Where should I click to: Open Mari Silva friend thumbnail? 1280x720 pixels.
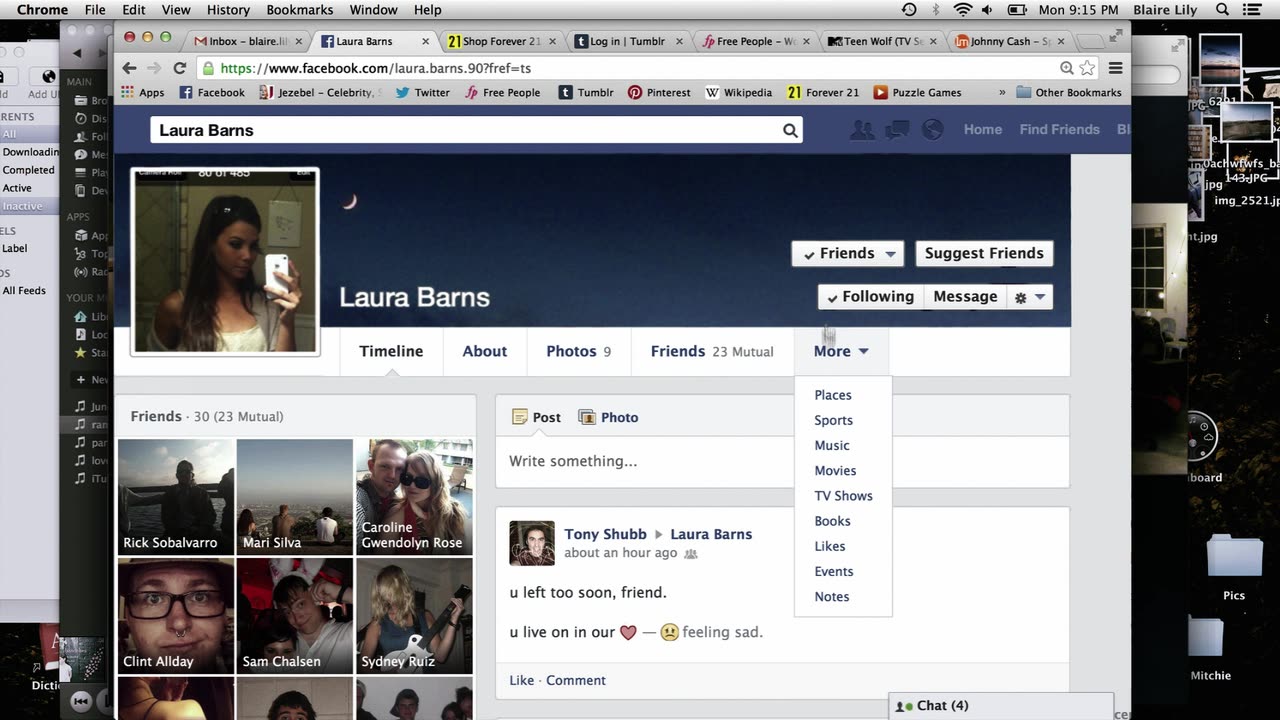pyautogui.click(x=295, y=496)
